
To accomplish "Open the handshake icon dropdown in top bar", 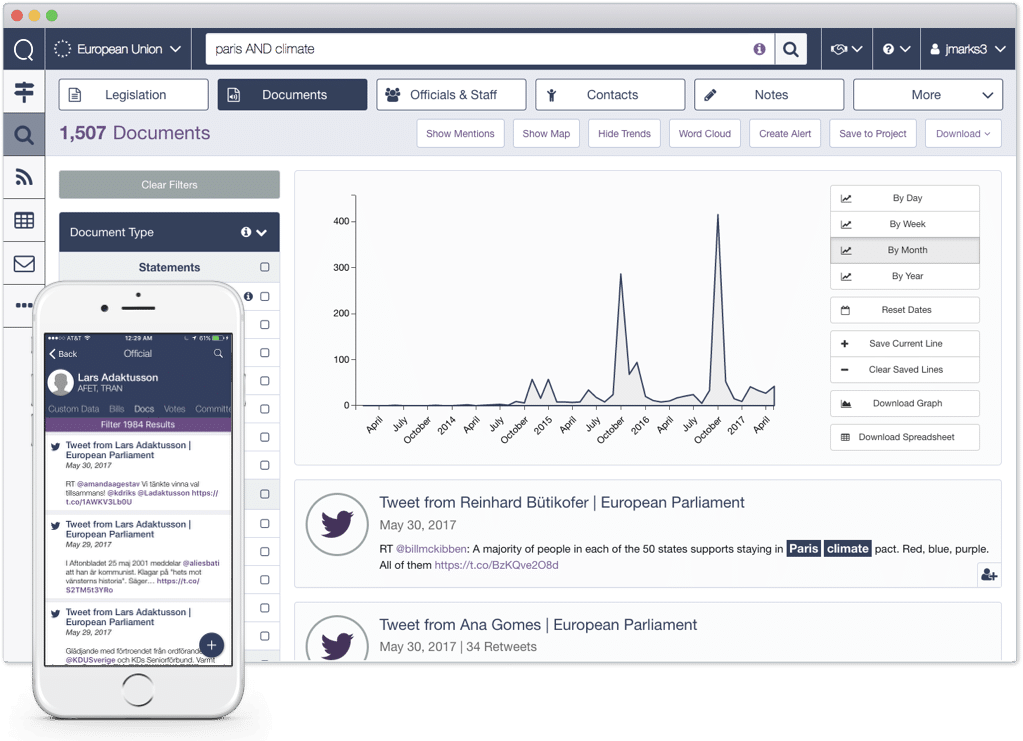I will 846,49.
